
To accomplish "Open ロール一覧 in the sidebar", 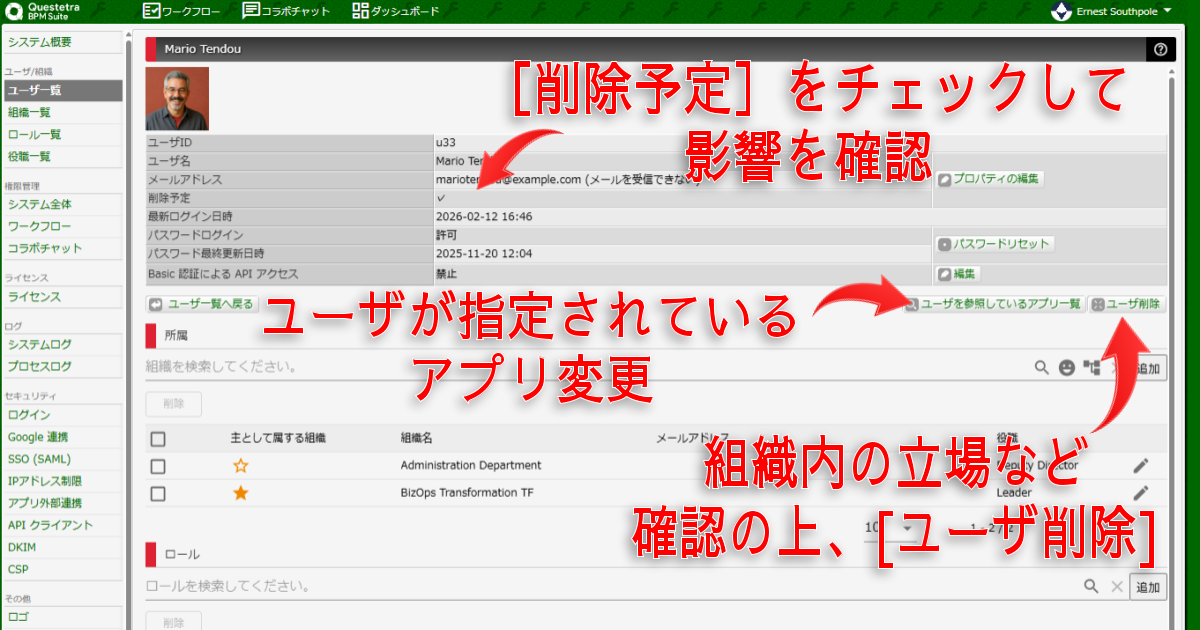I will click(x=62, y=135).
